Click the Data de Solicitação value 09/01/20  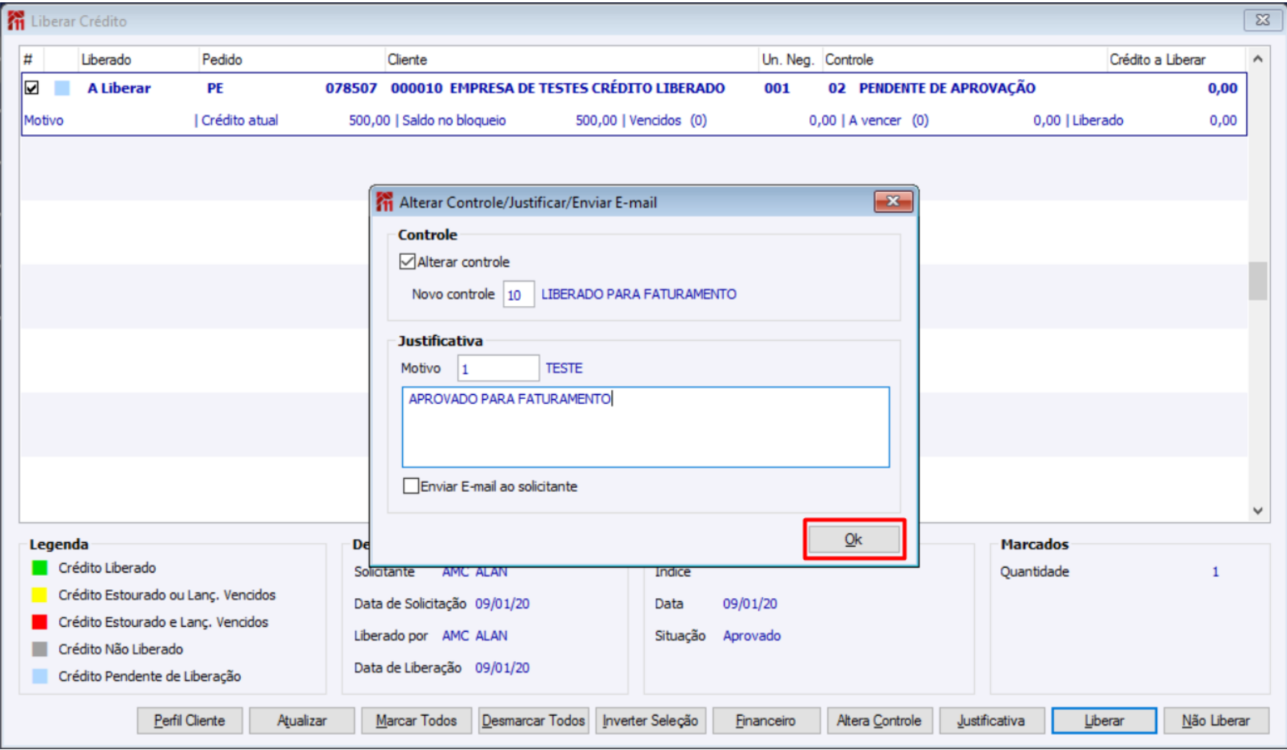(x=502, y=603)
